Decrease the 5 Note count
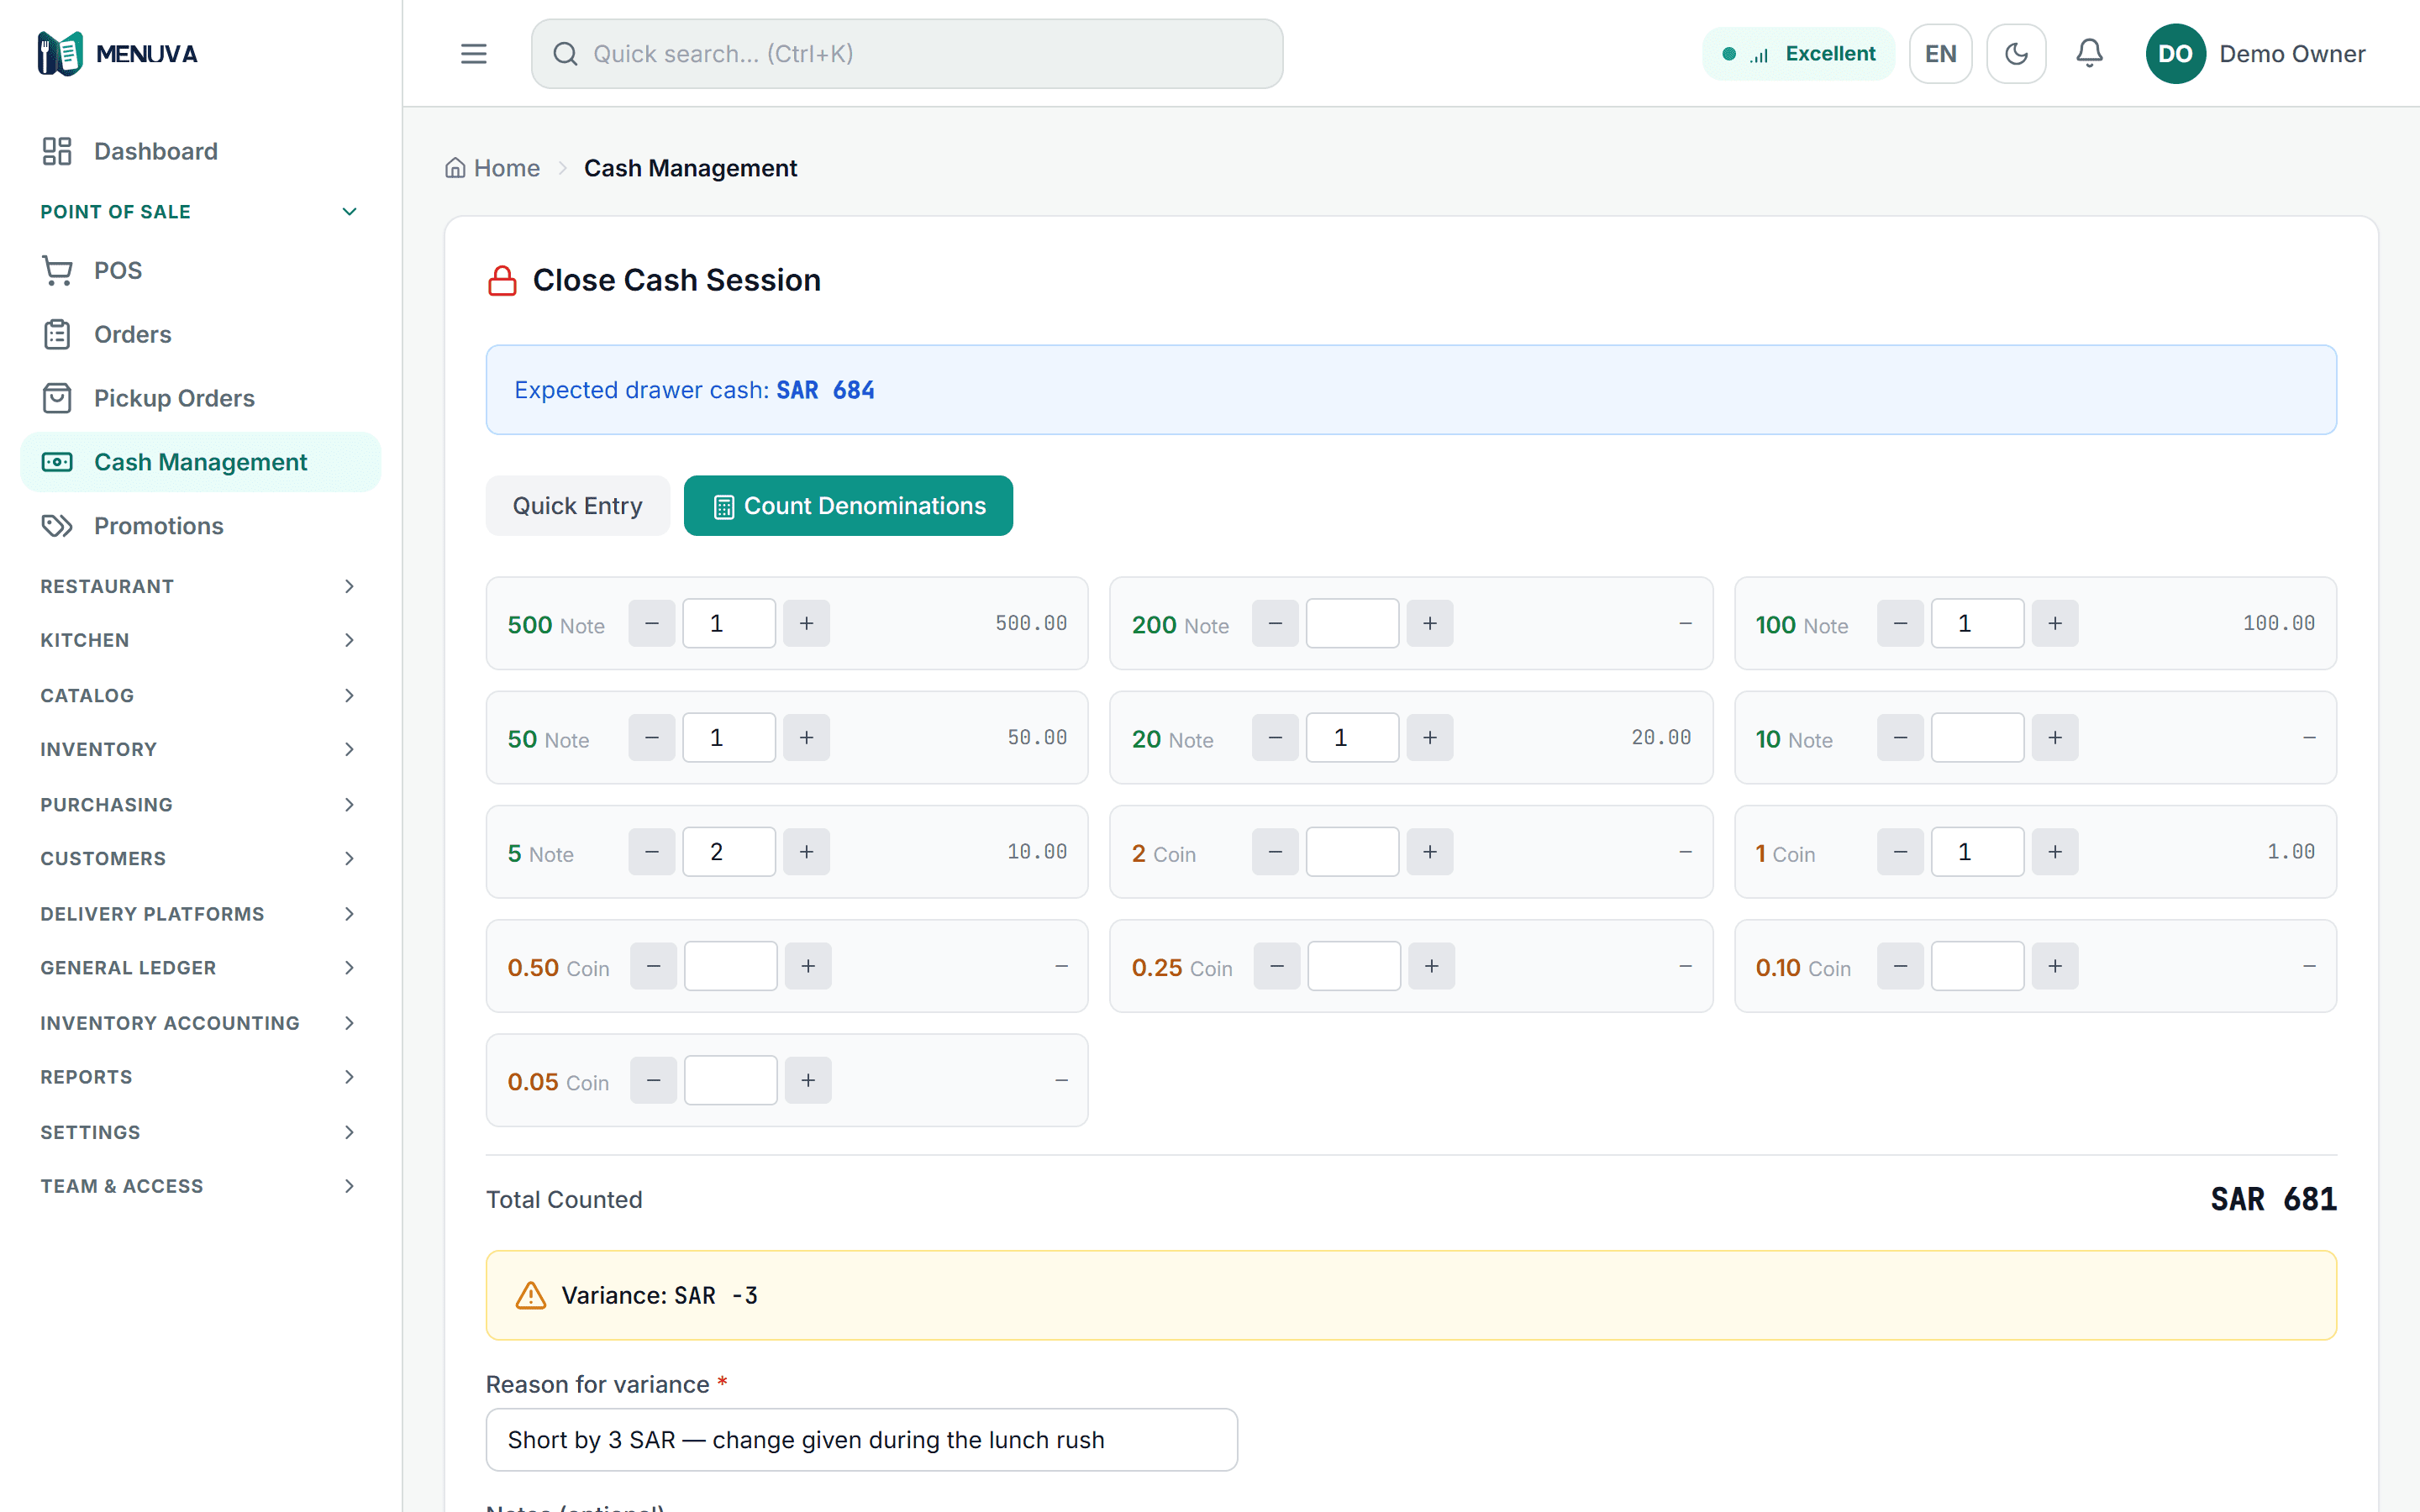Image resolution: width=2420 pixels, height=1512 pixels. pyautogui.click(x=652, y=852)
